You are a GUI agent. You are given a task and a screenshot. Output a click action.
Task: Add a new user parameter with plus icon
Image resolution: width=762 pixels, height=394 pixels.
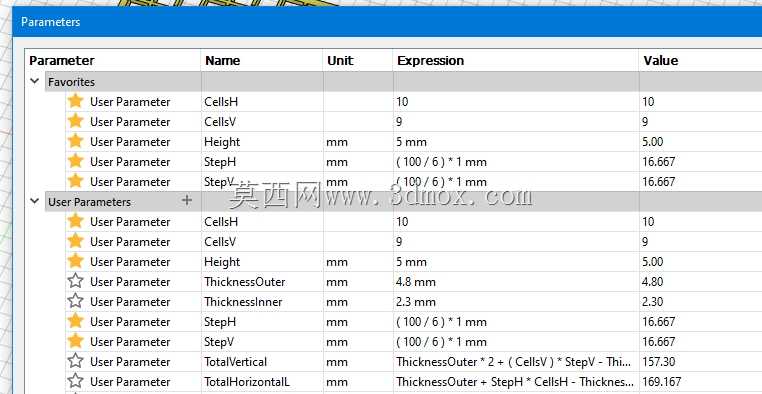(187, 200)
